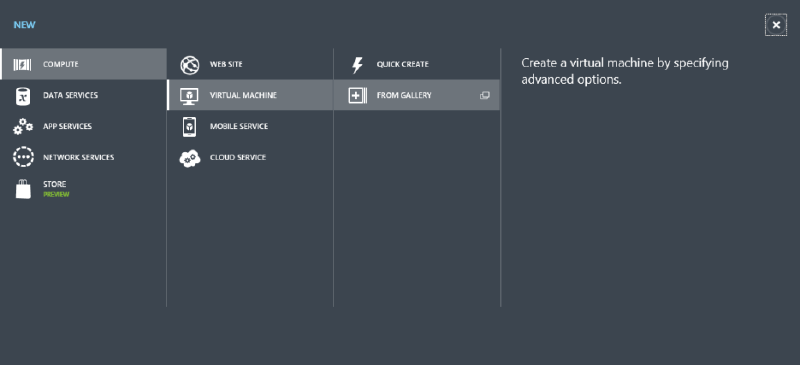This screenshot has width=800, height=365.
Task: Click the Compute barcode icon
Action: click(x=22, y=64)
